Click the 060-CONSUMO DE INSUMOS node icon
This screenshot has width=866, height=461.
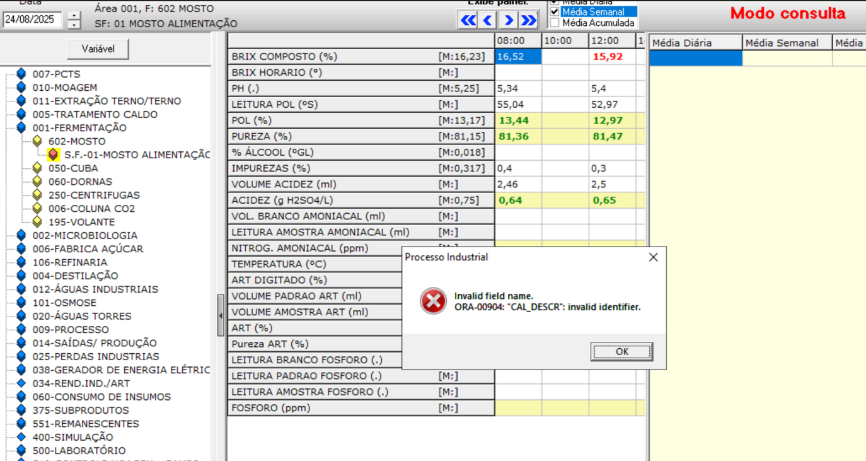(22, 396)
